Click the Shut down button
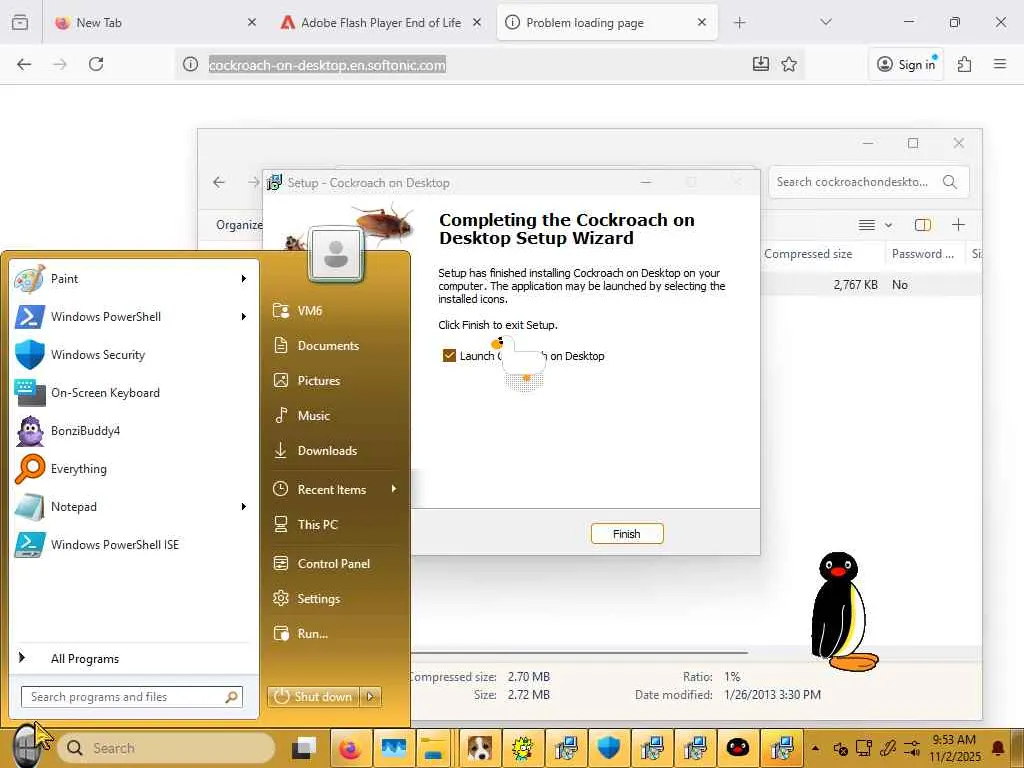 314,696
